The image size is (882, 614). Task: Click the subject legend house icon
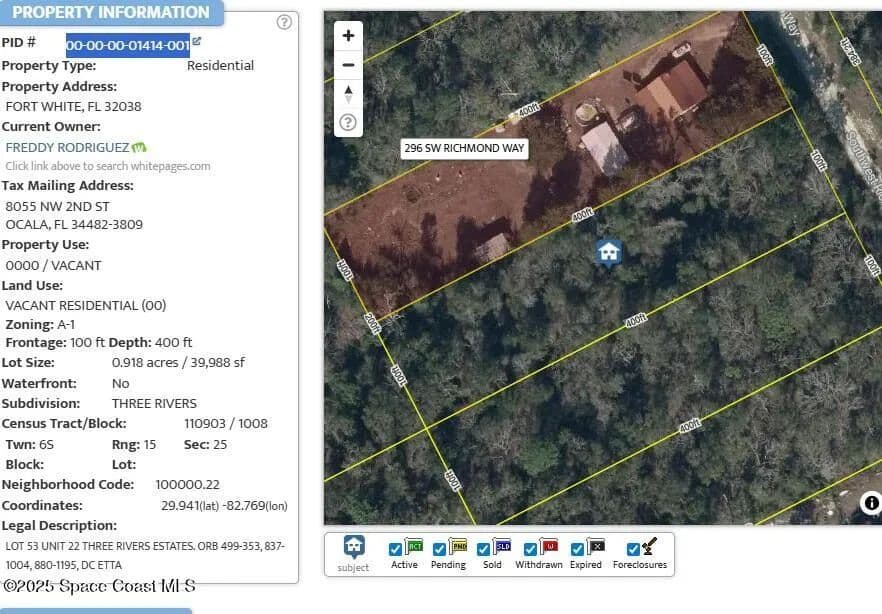(353, 547)
